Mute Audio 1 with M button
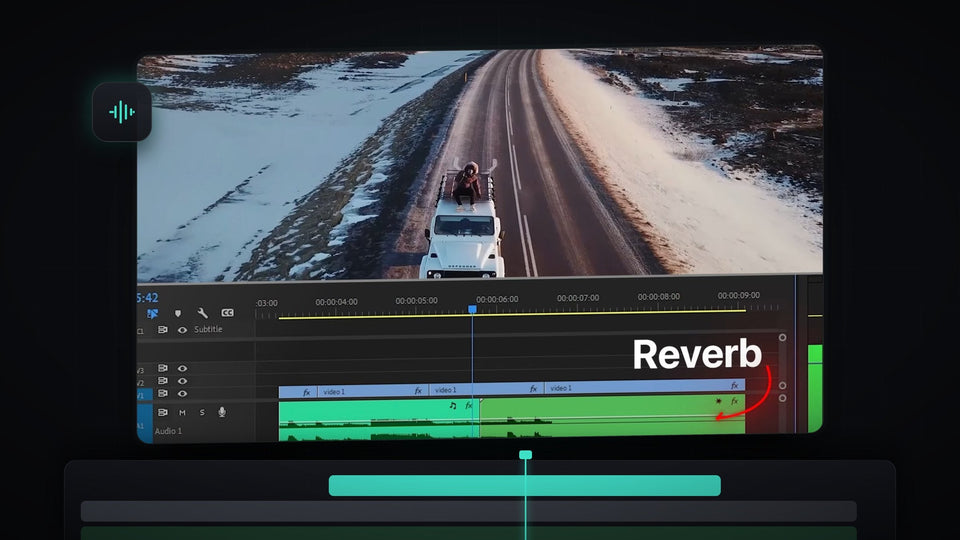 (x=182, y=413)
